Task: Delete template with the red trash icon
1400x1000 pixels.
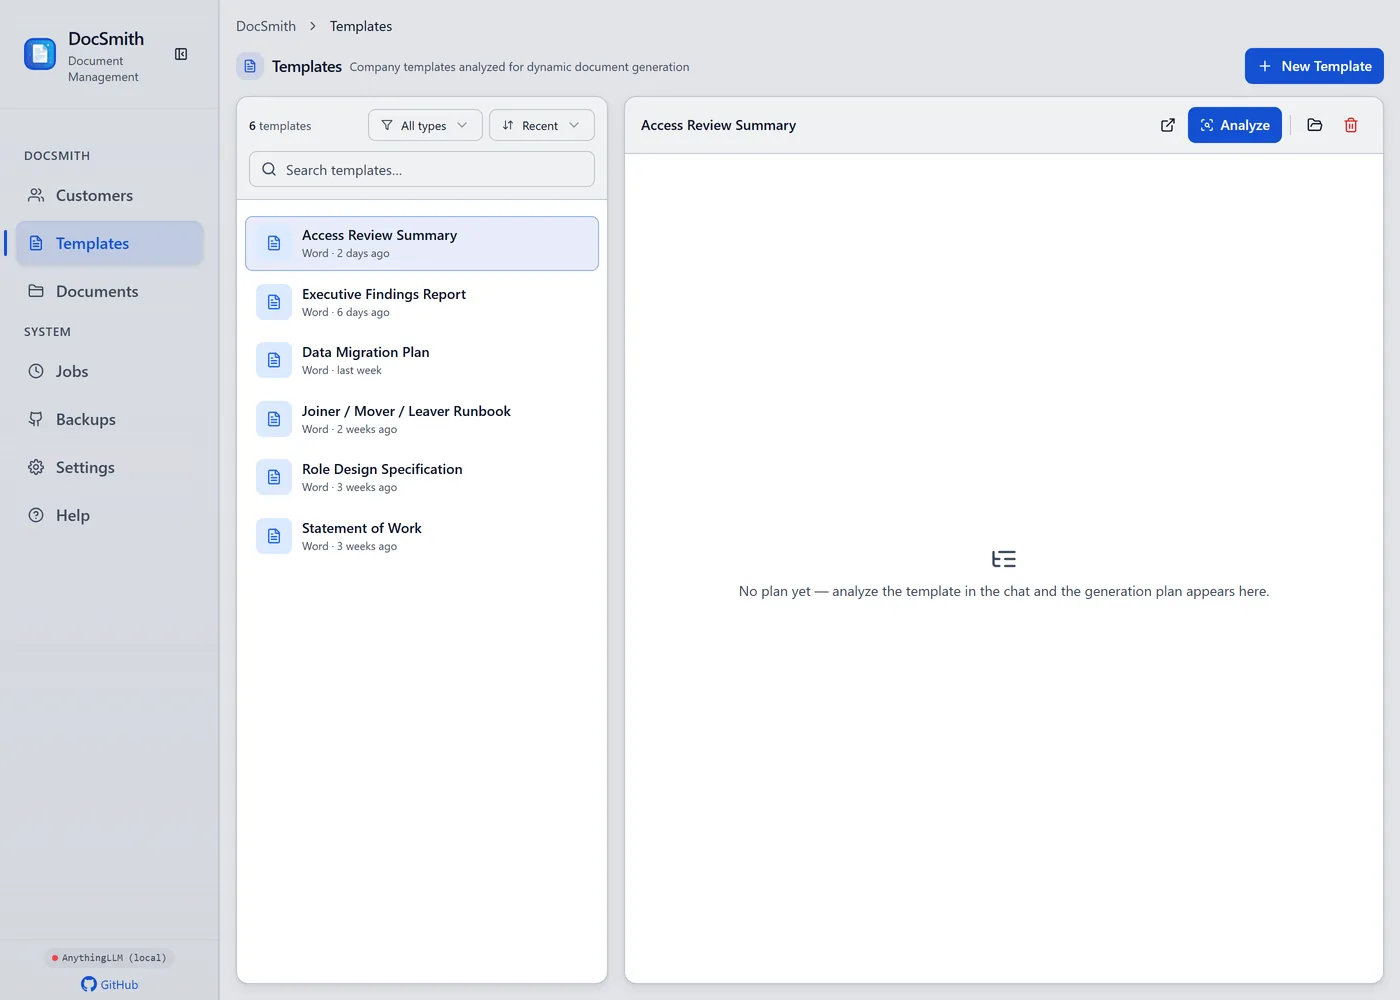Action: coord(1351,125)
